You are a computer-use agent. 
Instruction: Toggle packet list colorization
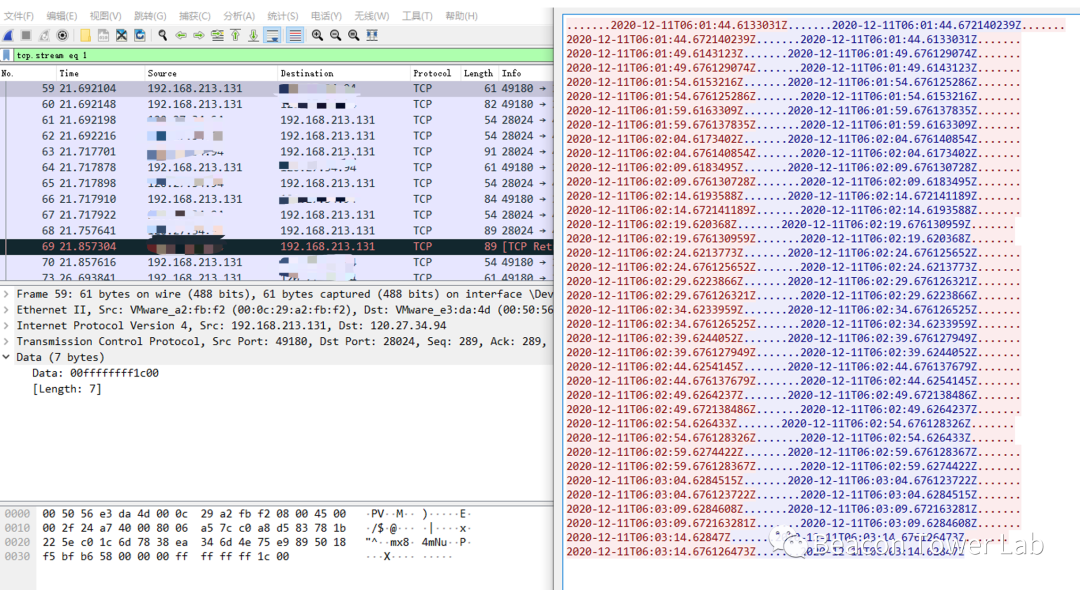pos(295,35)
